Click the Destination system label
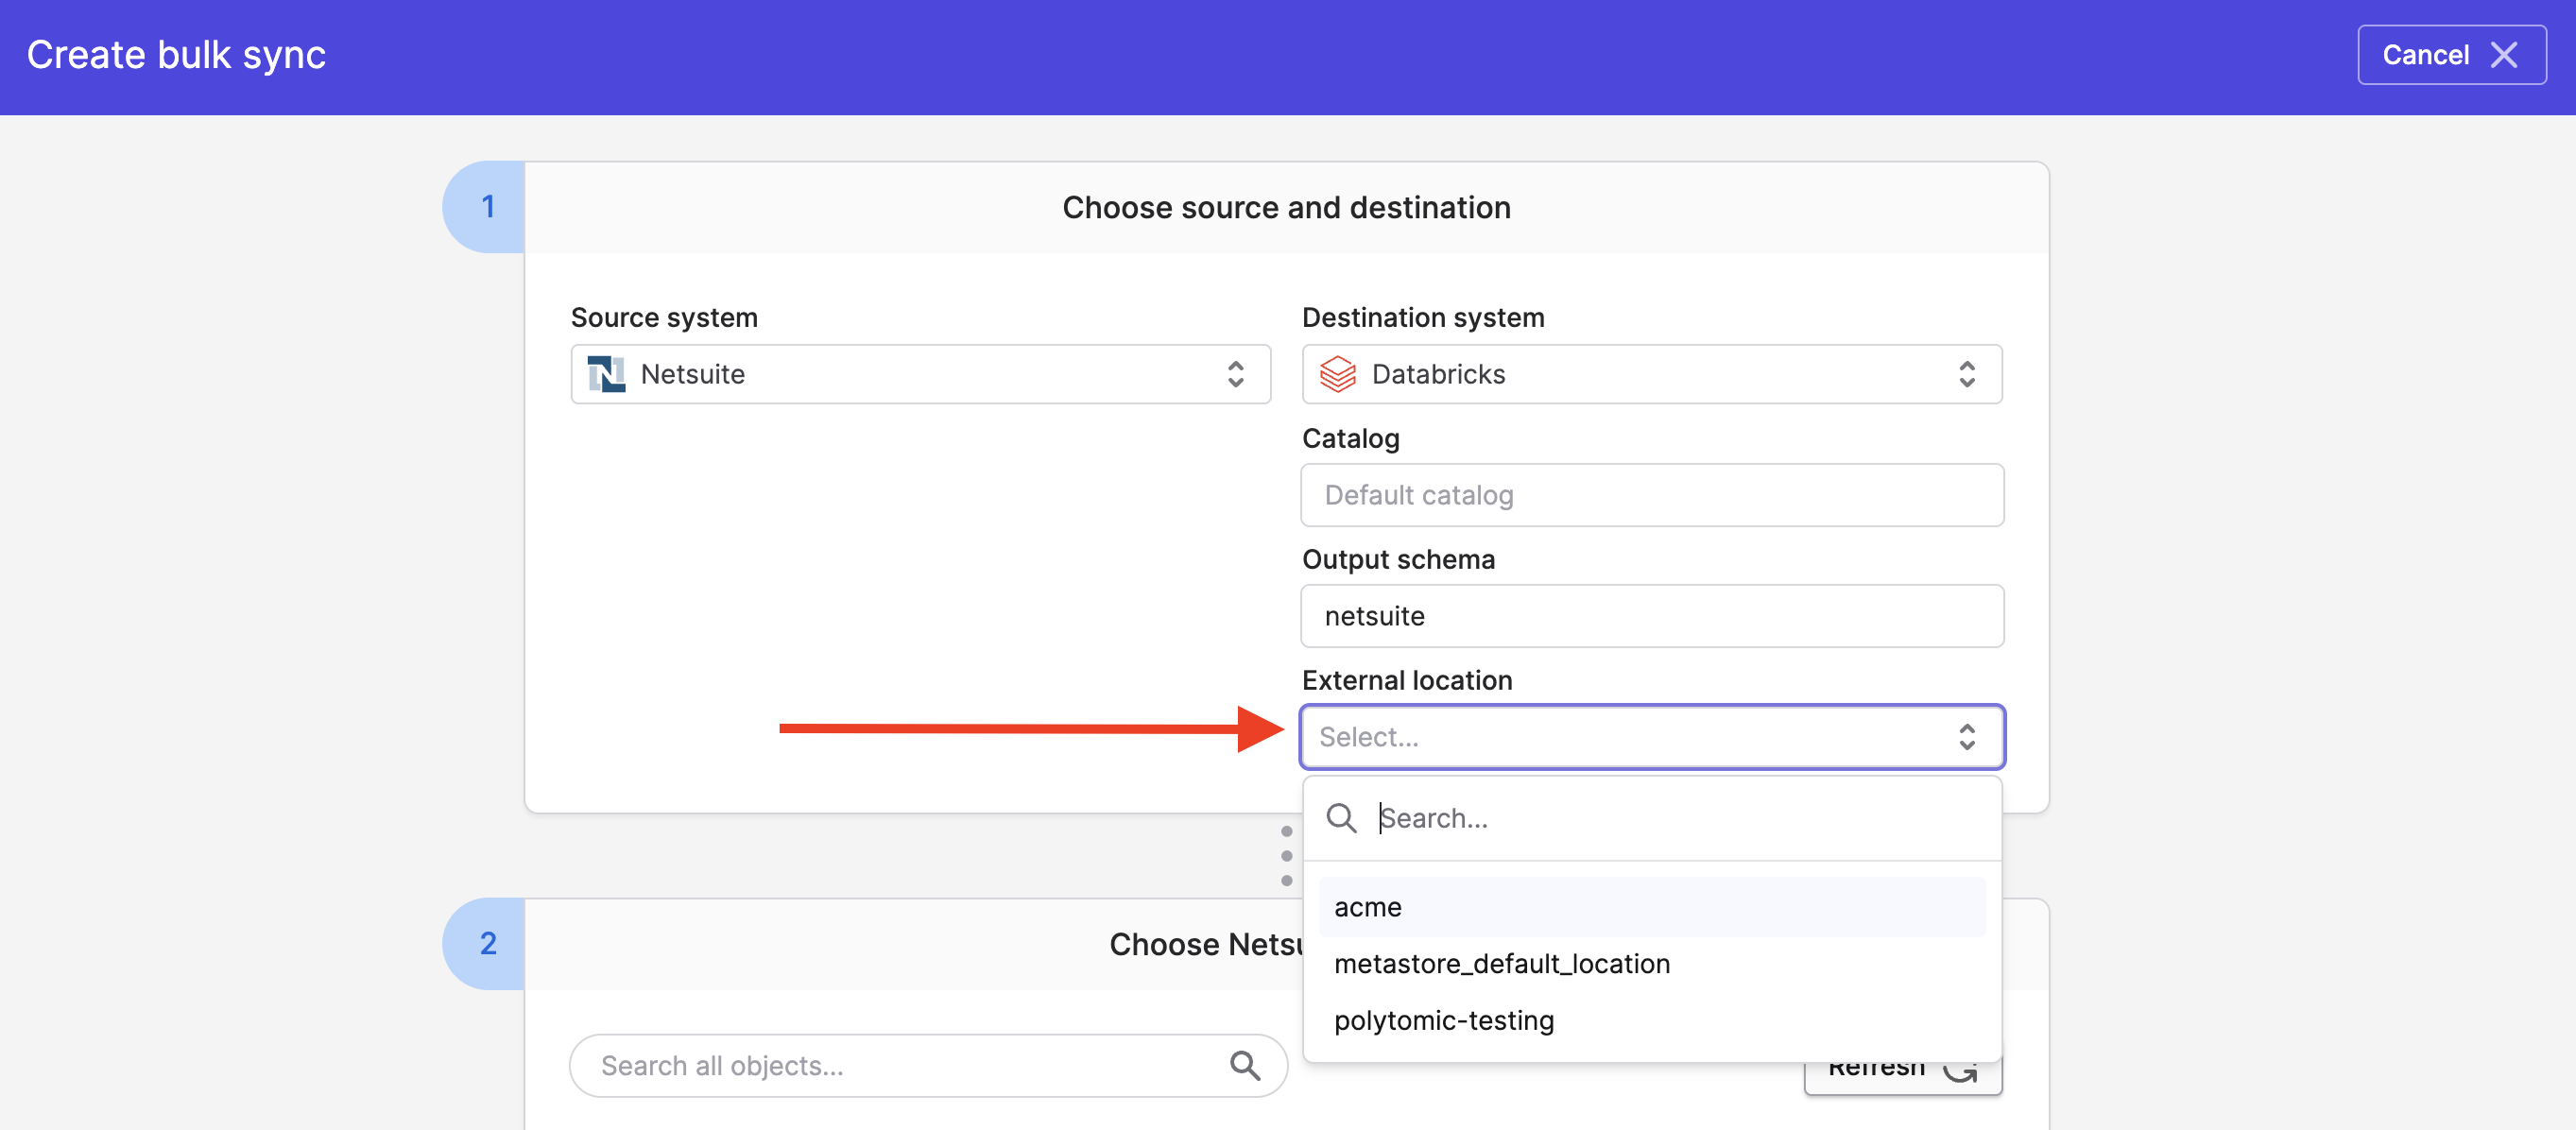The height and width of the screenshot is (1130, 2576). 1423,317
